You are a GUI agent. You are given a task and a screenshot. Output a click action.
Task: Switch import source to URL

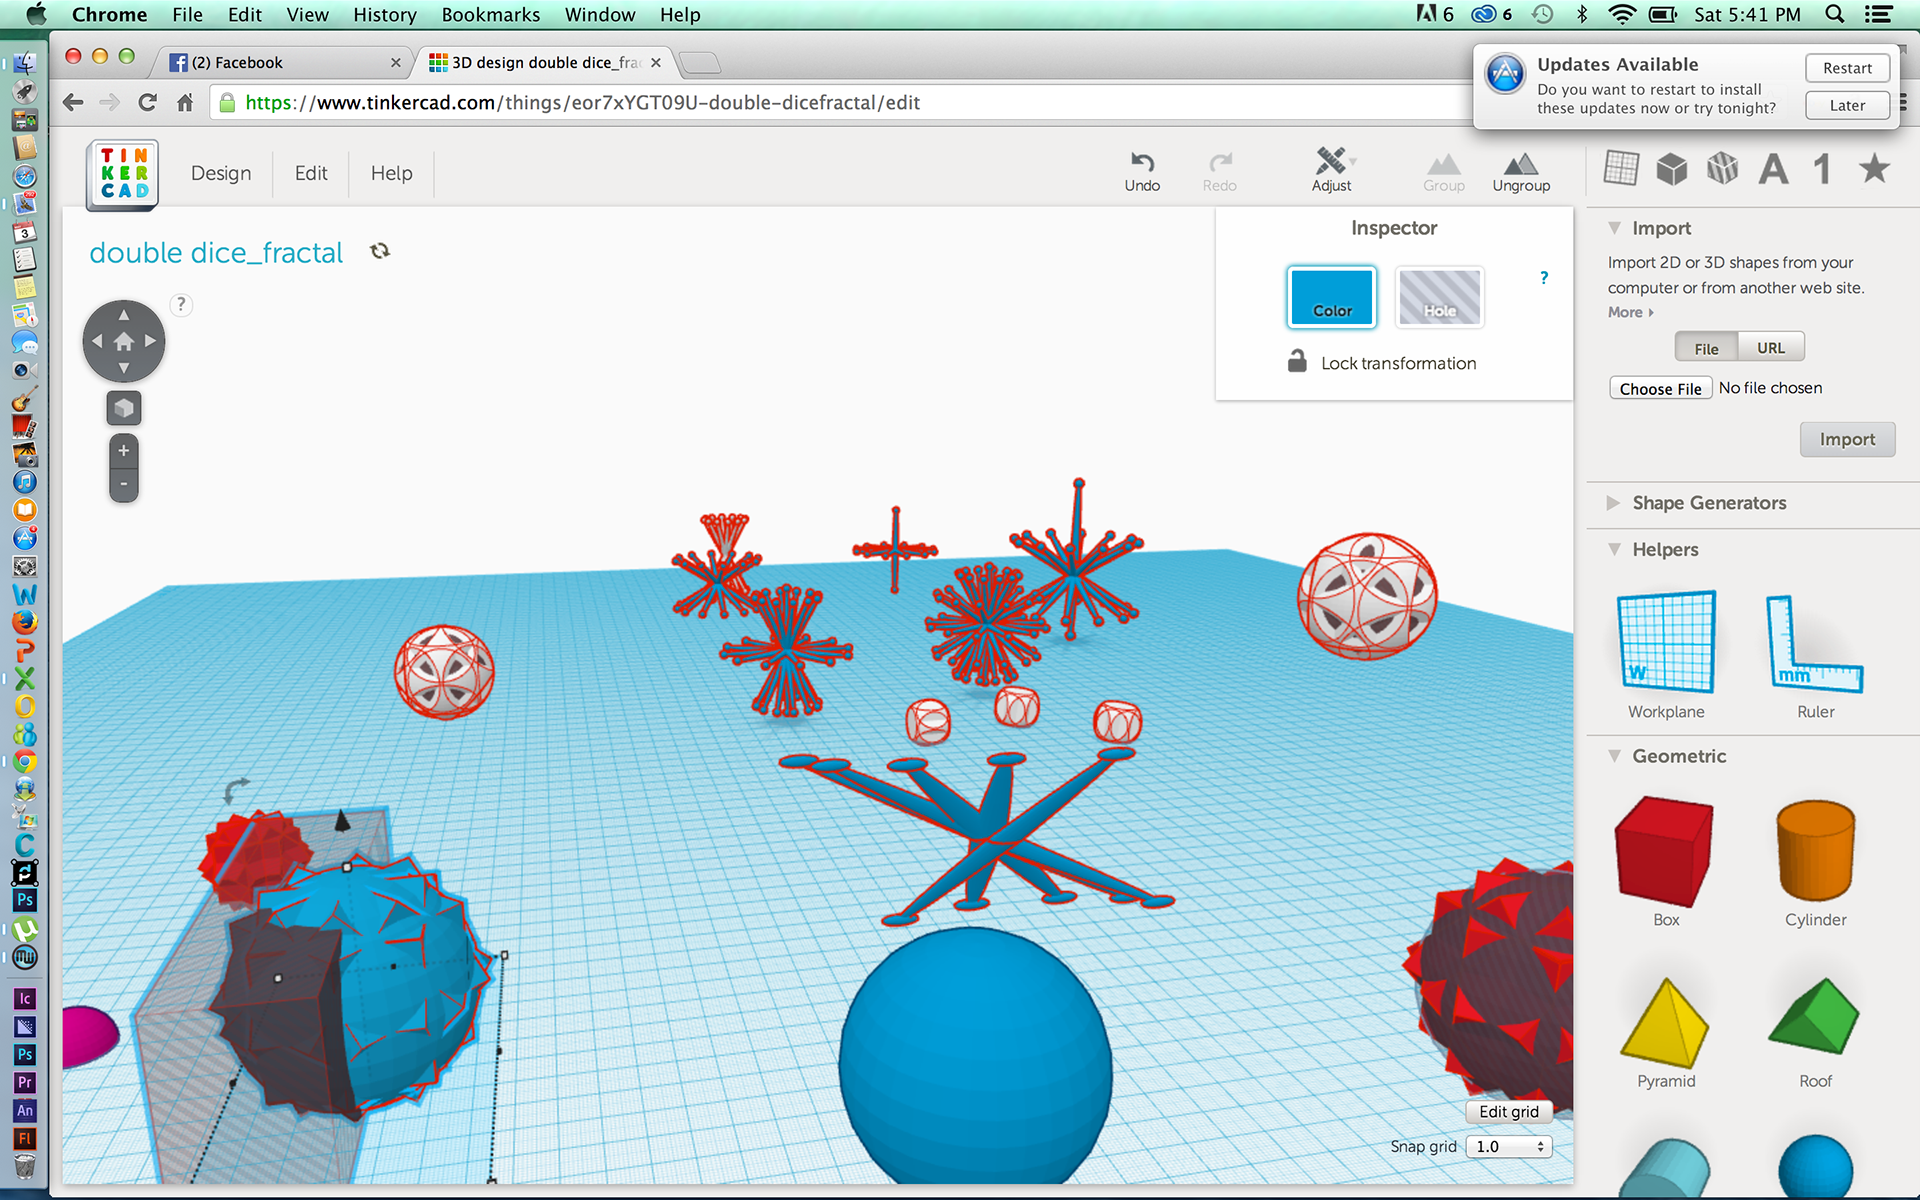point(1771,347)
